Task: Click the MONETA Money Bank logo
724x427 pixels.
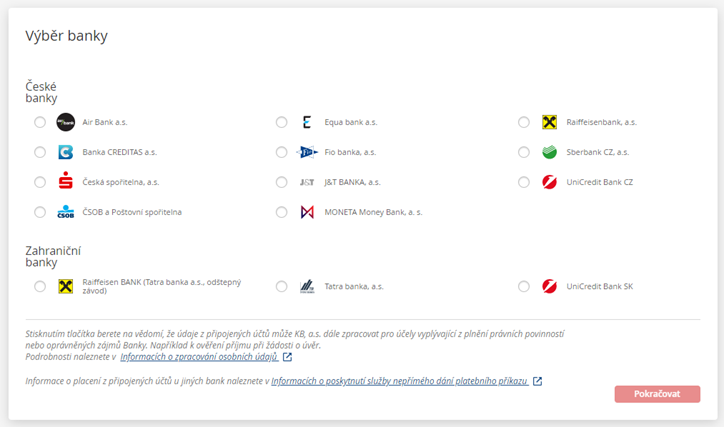Action: point(307,212)
